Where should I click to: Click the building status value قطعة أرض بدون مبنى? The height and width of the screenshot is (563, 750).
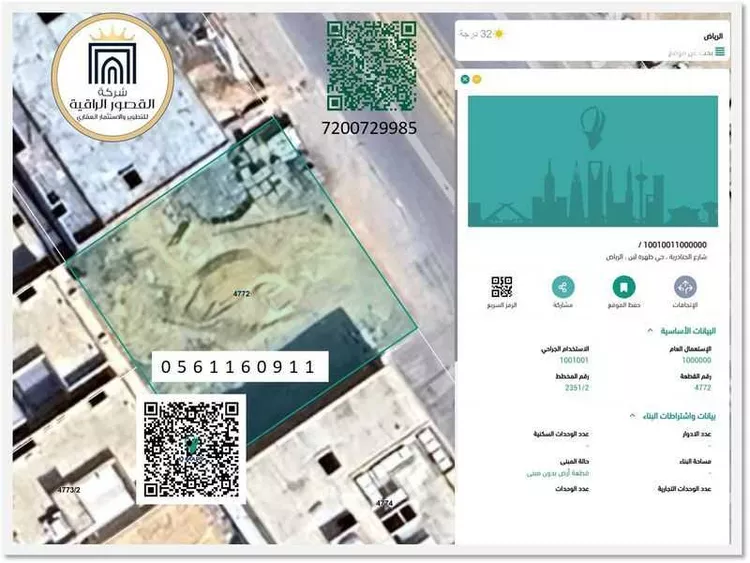(558, 473)
